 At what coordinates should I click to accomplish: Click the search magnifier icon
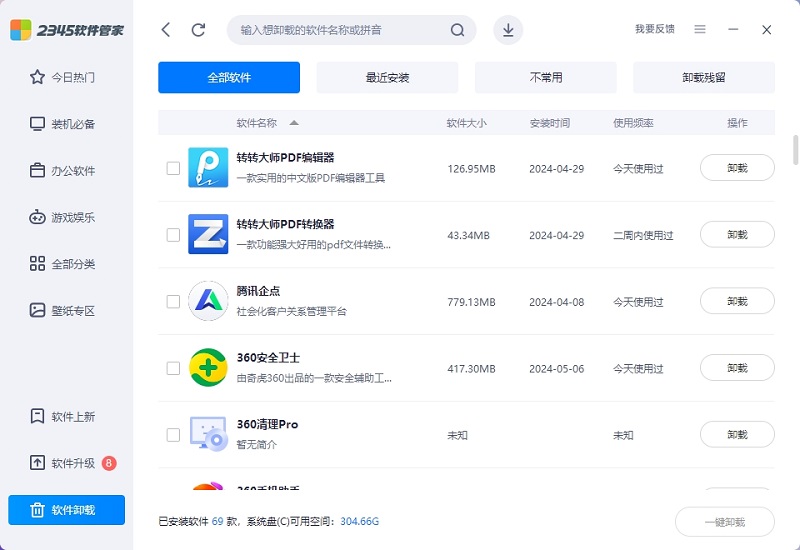coord(458,30)
